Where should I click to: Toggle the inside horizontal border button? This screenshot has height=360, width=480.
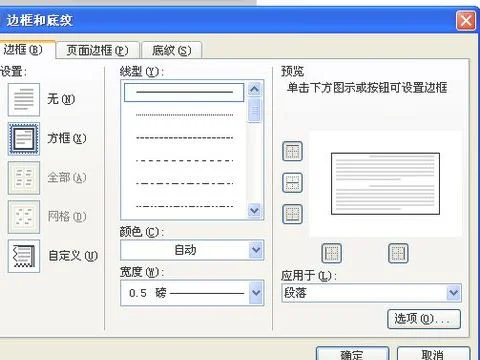point(292,183)
